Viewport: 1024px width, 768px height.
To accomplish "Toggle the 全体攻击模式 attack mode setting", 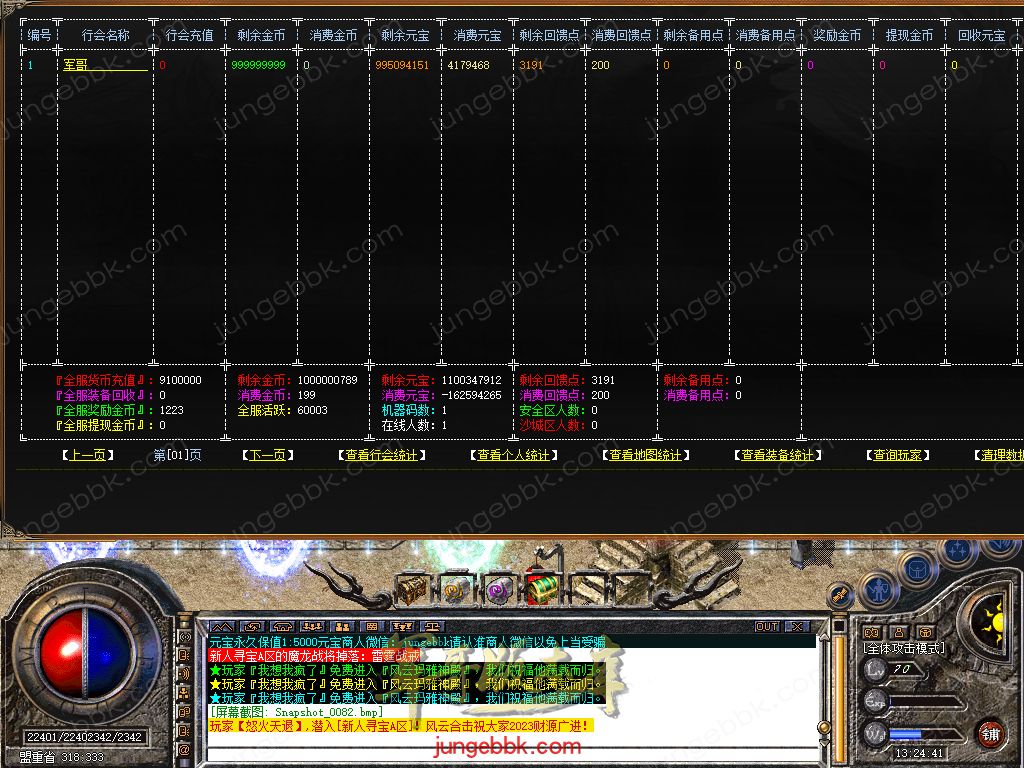I will [903, 648].
